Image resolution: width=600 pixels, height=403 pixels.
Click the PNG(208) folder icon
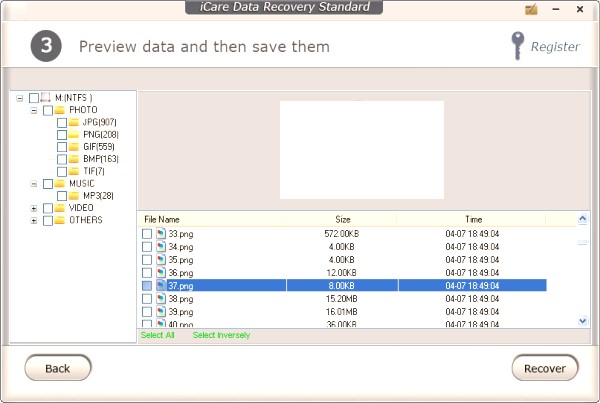pyautogui.click(x=73, y=134)
